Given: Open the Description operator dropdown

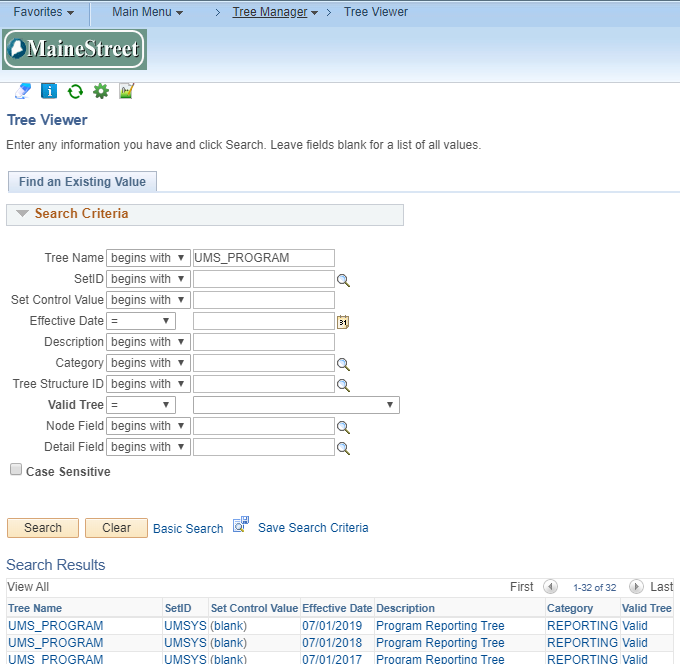Looking at the screenshot, I should click(x=148, y=342).
